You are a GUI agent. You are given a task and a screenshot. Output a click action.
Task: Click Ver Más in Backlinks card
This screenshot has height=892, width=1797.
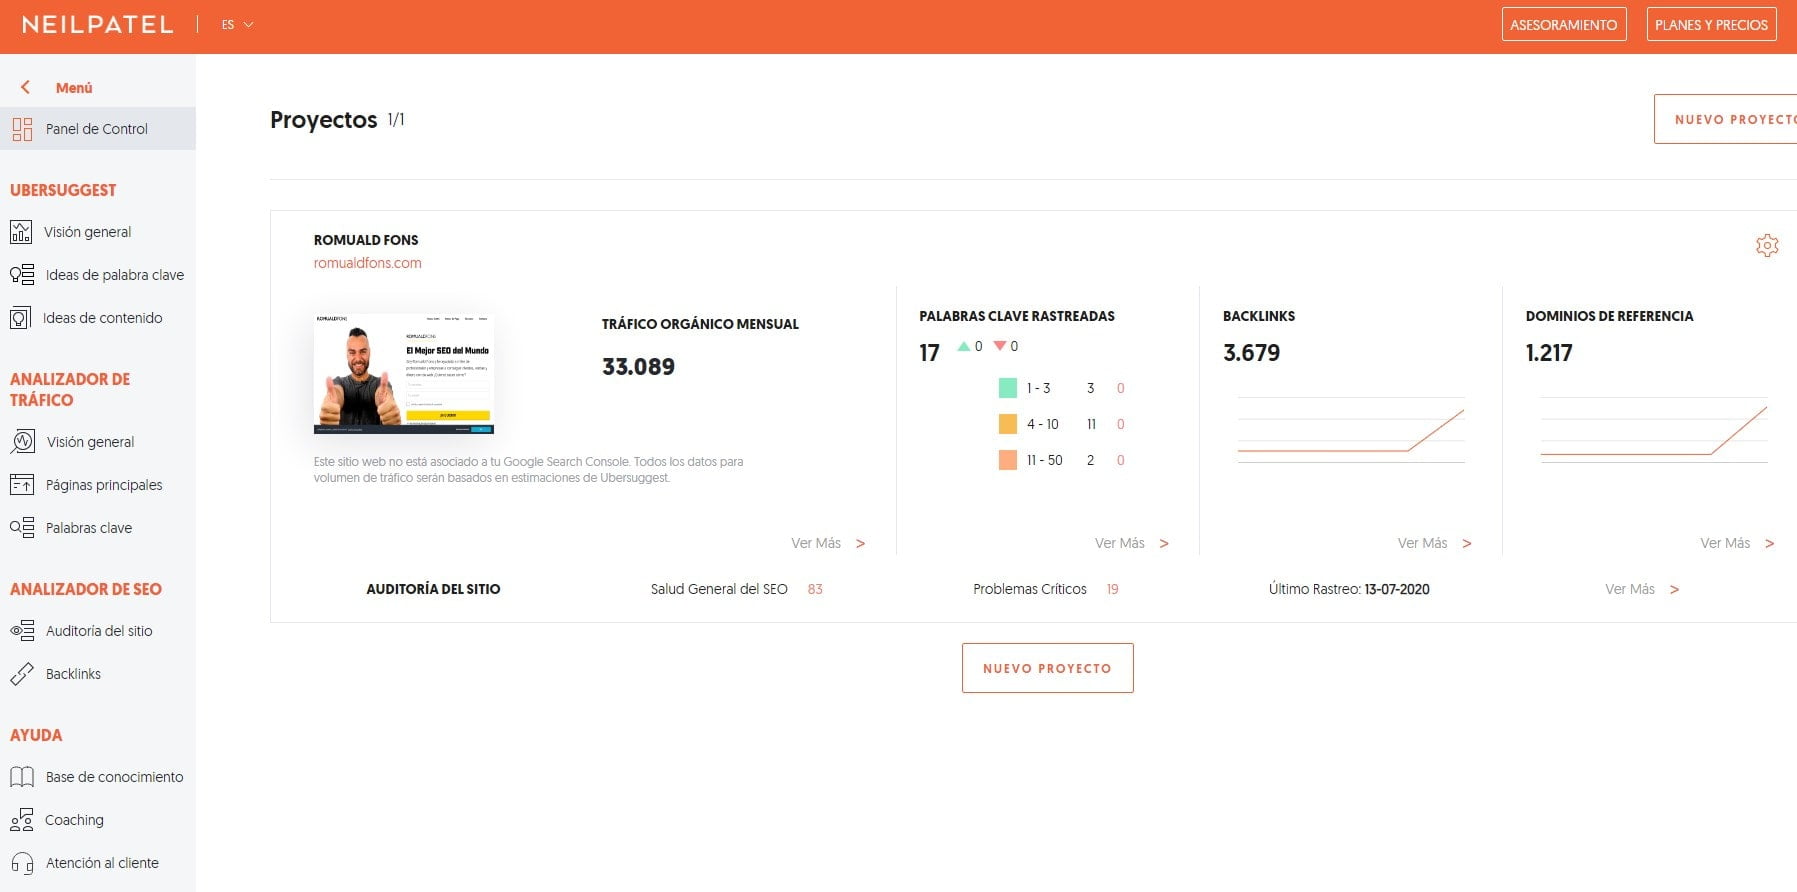[1422, 543]
